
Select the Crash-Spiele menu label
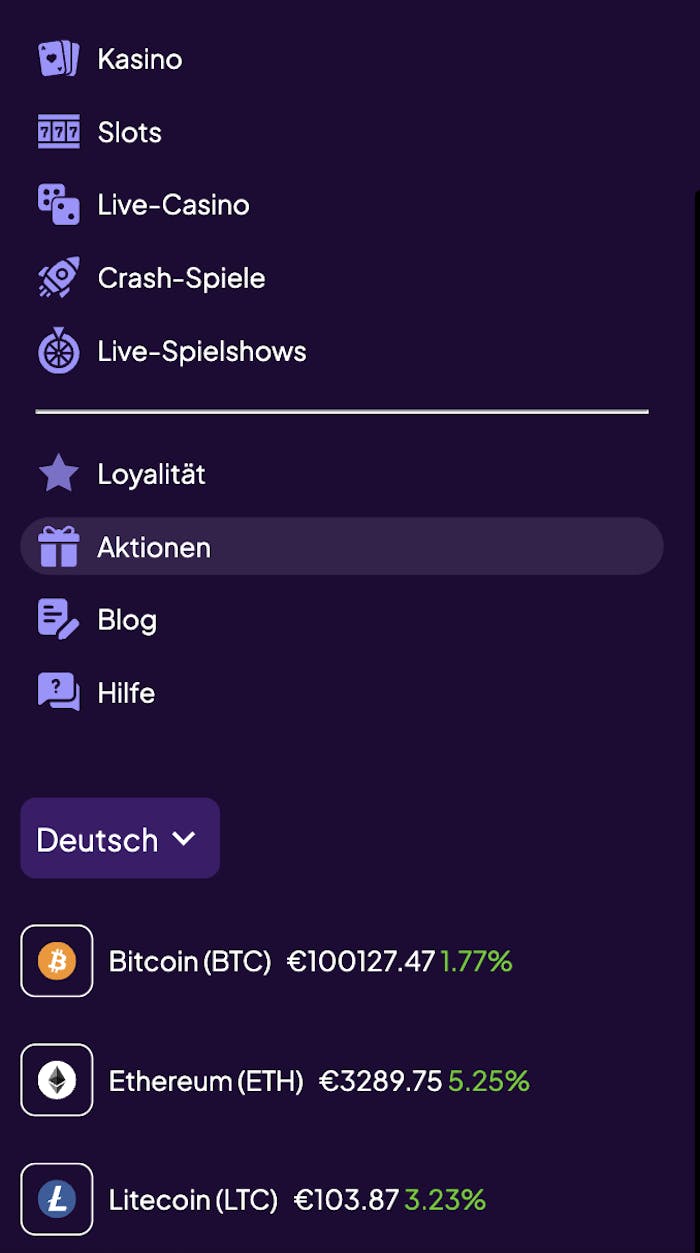coord(181,278)
